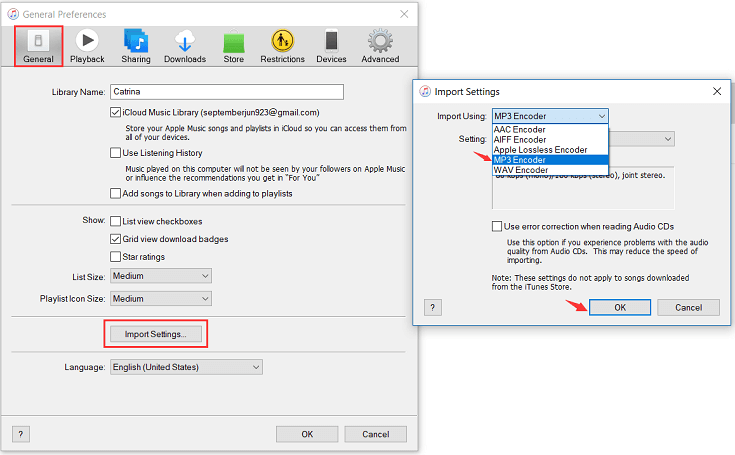Toggle the Star ratings checkbox
Image resolution: width=735 pixels, height=455 pixels.
click(x=116, y=257)
